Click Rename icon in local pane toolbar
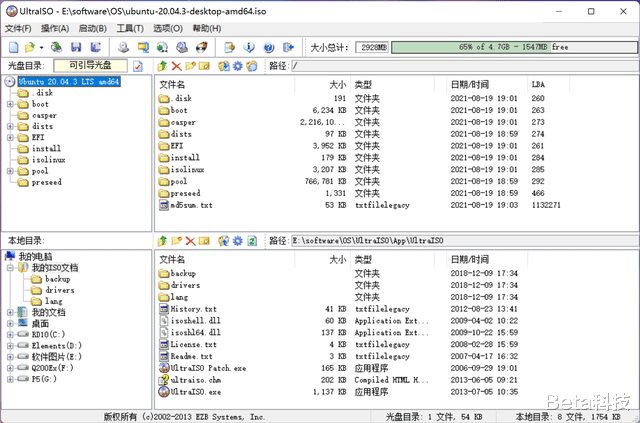Viewport: 640px width, 423px height. click(204, 241)
